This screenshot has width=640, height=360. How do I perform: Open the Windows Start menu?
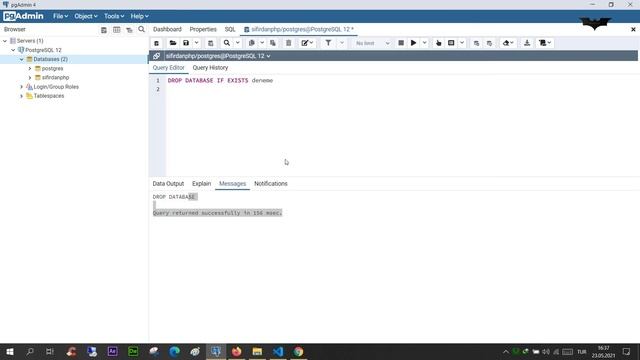pos(10,351)
